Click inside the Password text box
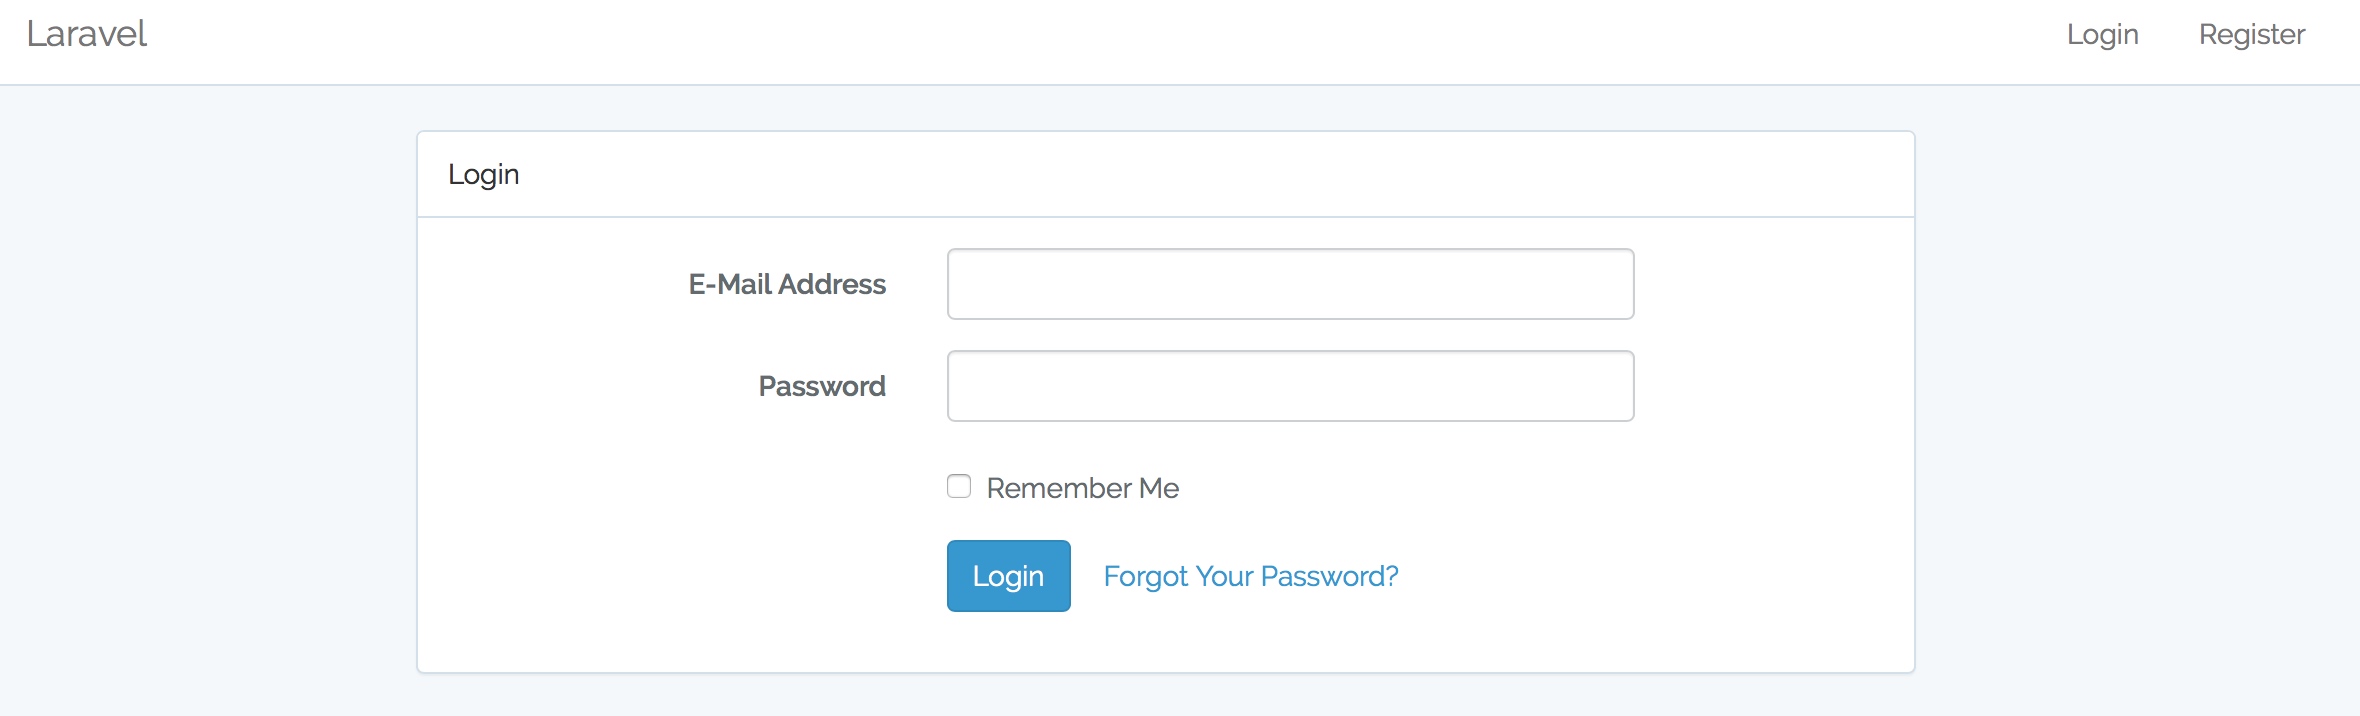Image resolution: width=2360 pixels, height=716 pixels. pyautogui.click(x=1290, y=386)
